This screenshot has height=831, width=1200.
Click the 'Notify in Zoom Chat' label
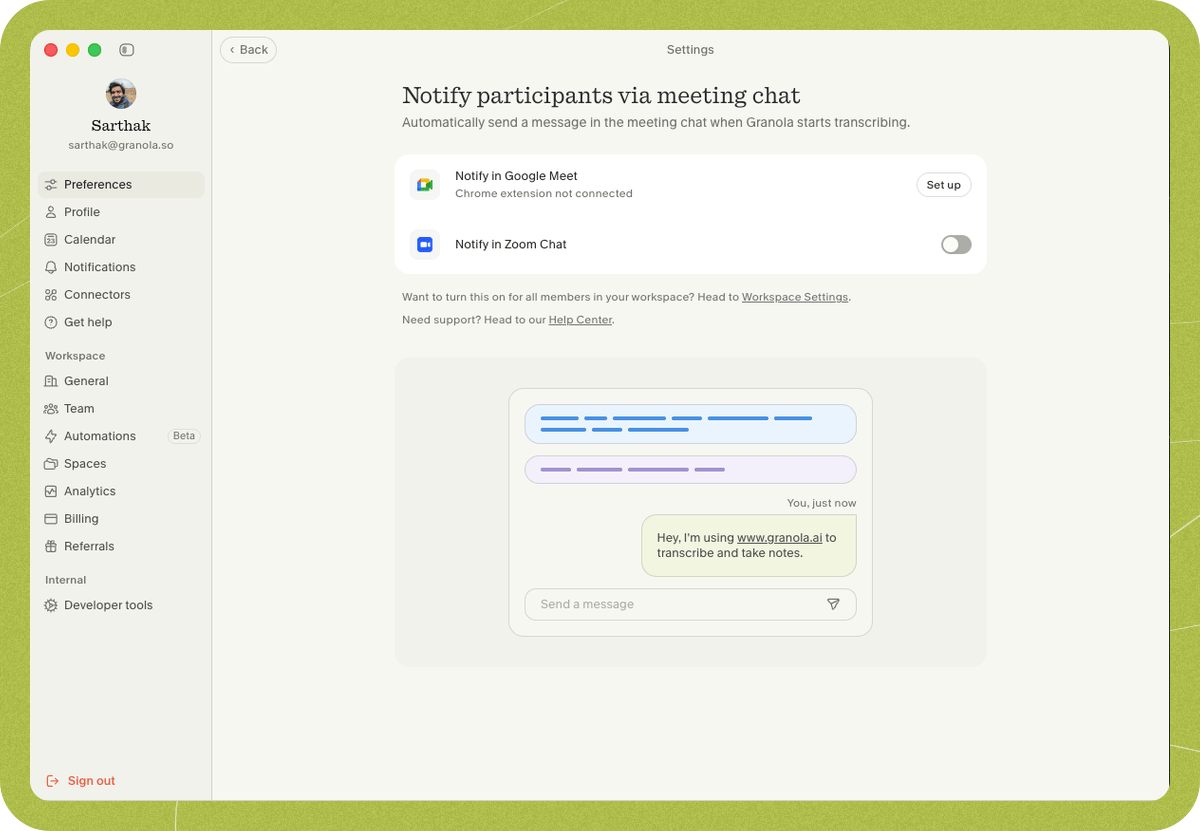pyautogui.click(x=511, y=244)
